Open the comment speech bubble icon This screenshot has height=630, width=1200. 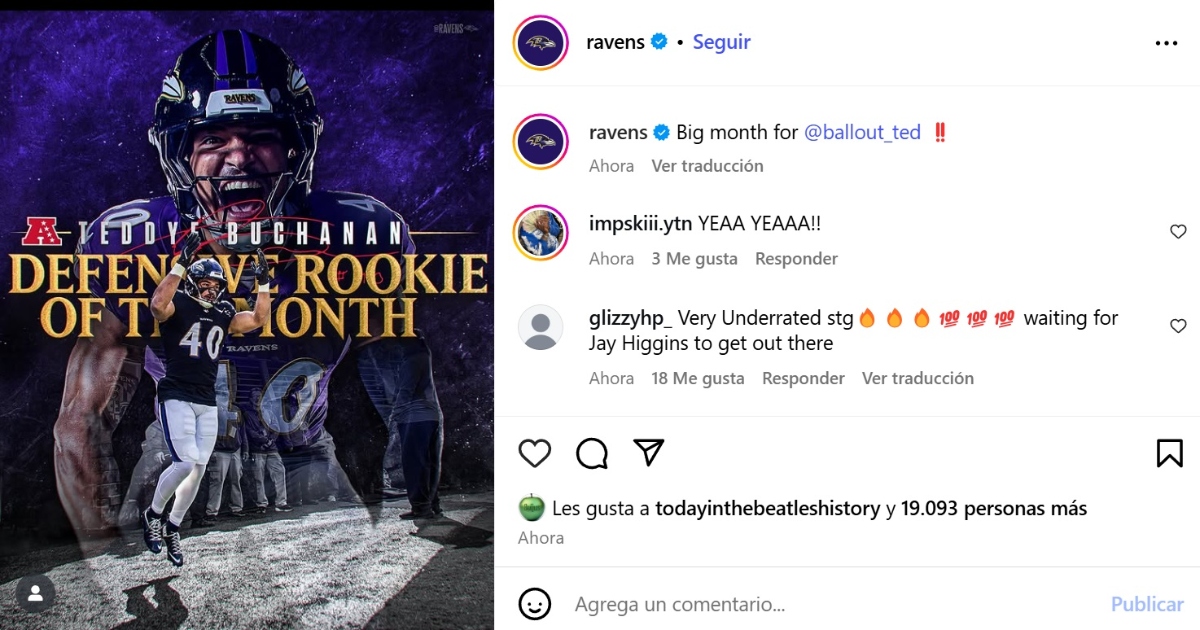[x=592, y=453]
